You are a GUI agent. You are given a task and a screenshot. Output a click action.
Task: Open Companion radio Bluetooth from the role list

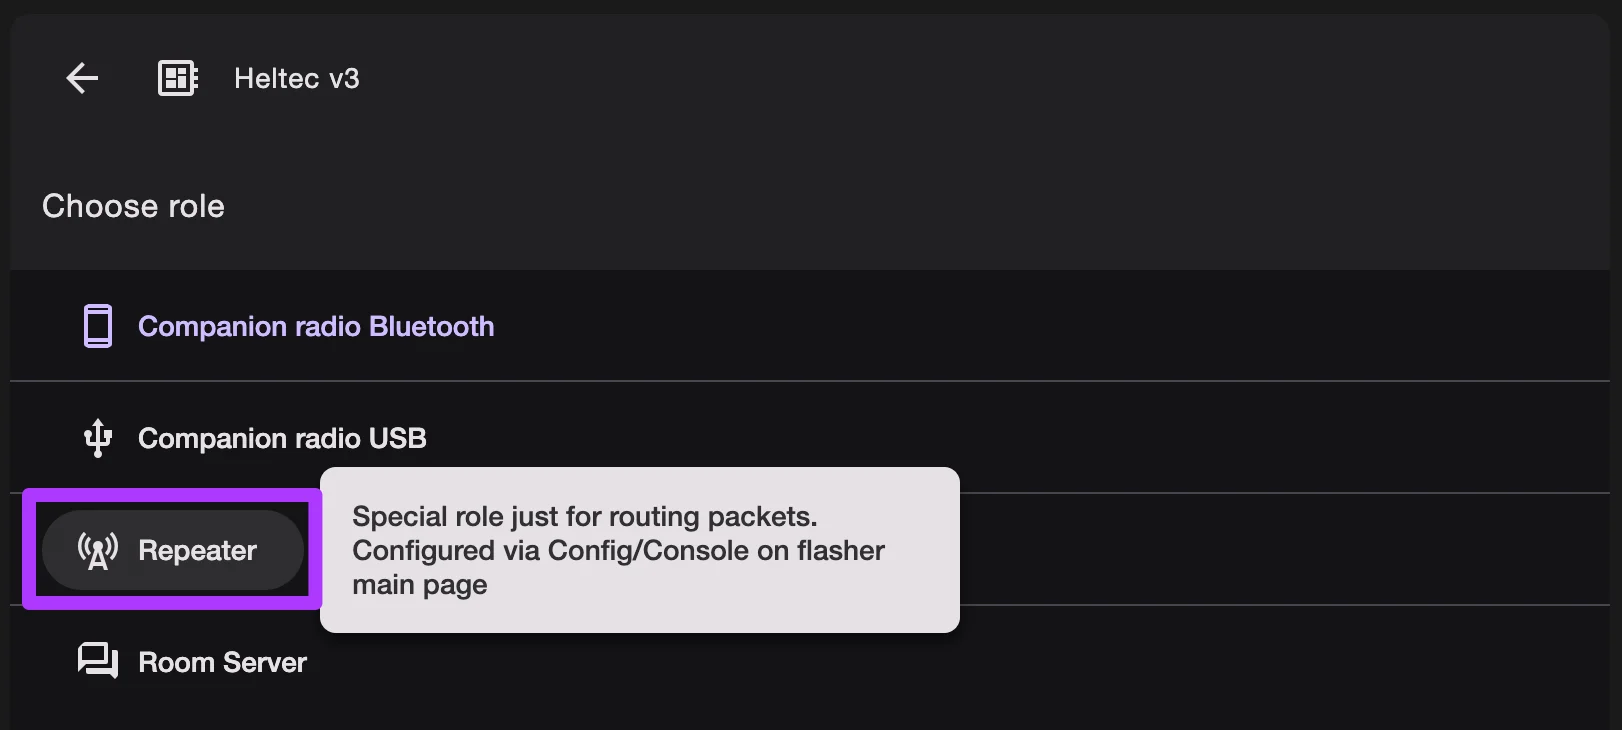(x=315, y=325)
